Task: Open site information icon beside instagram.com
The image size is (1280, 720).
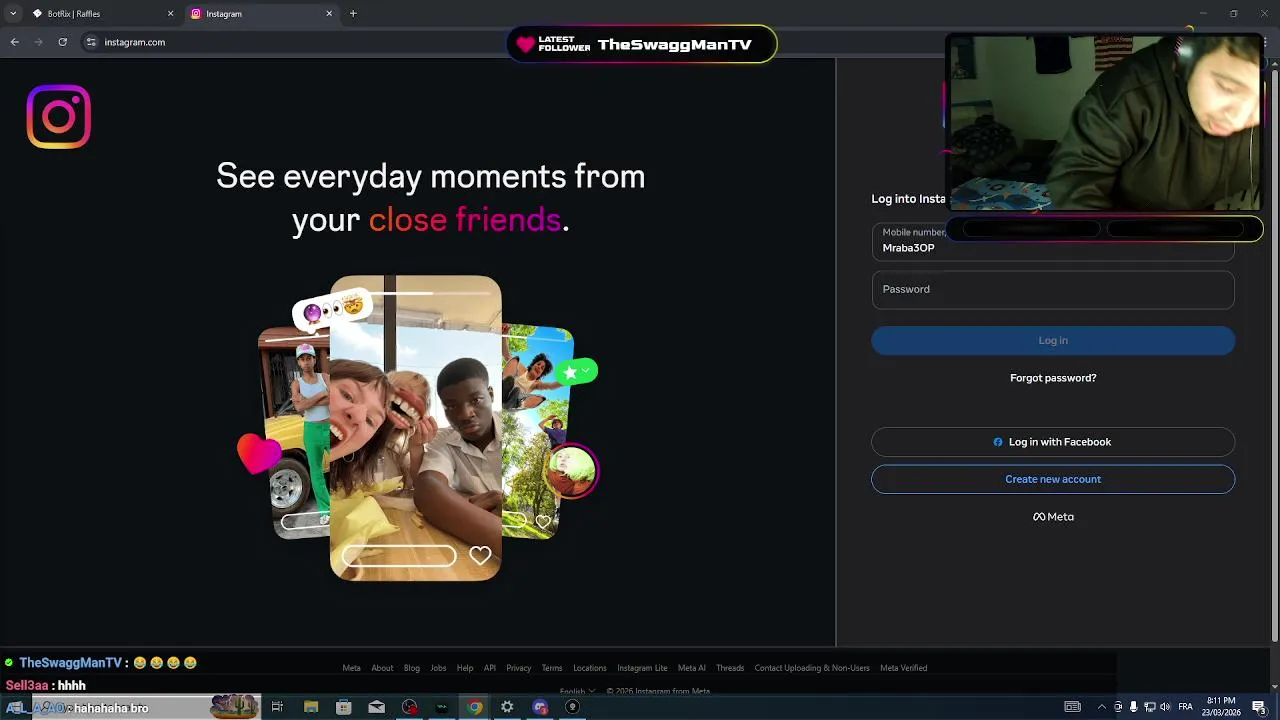Action: click(91, 42)
